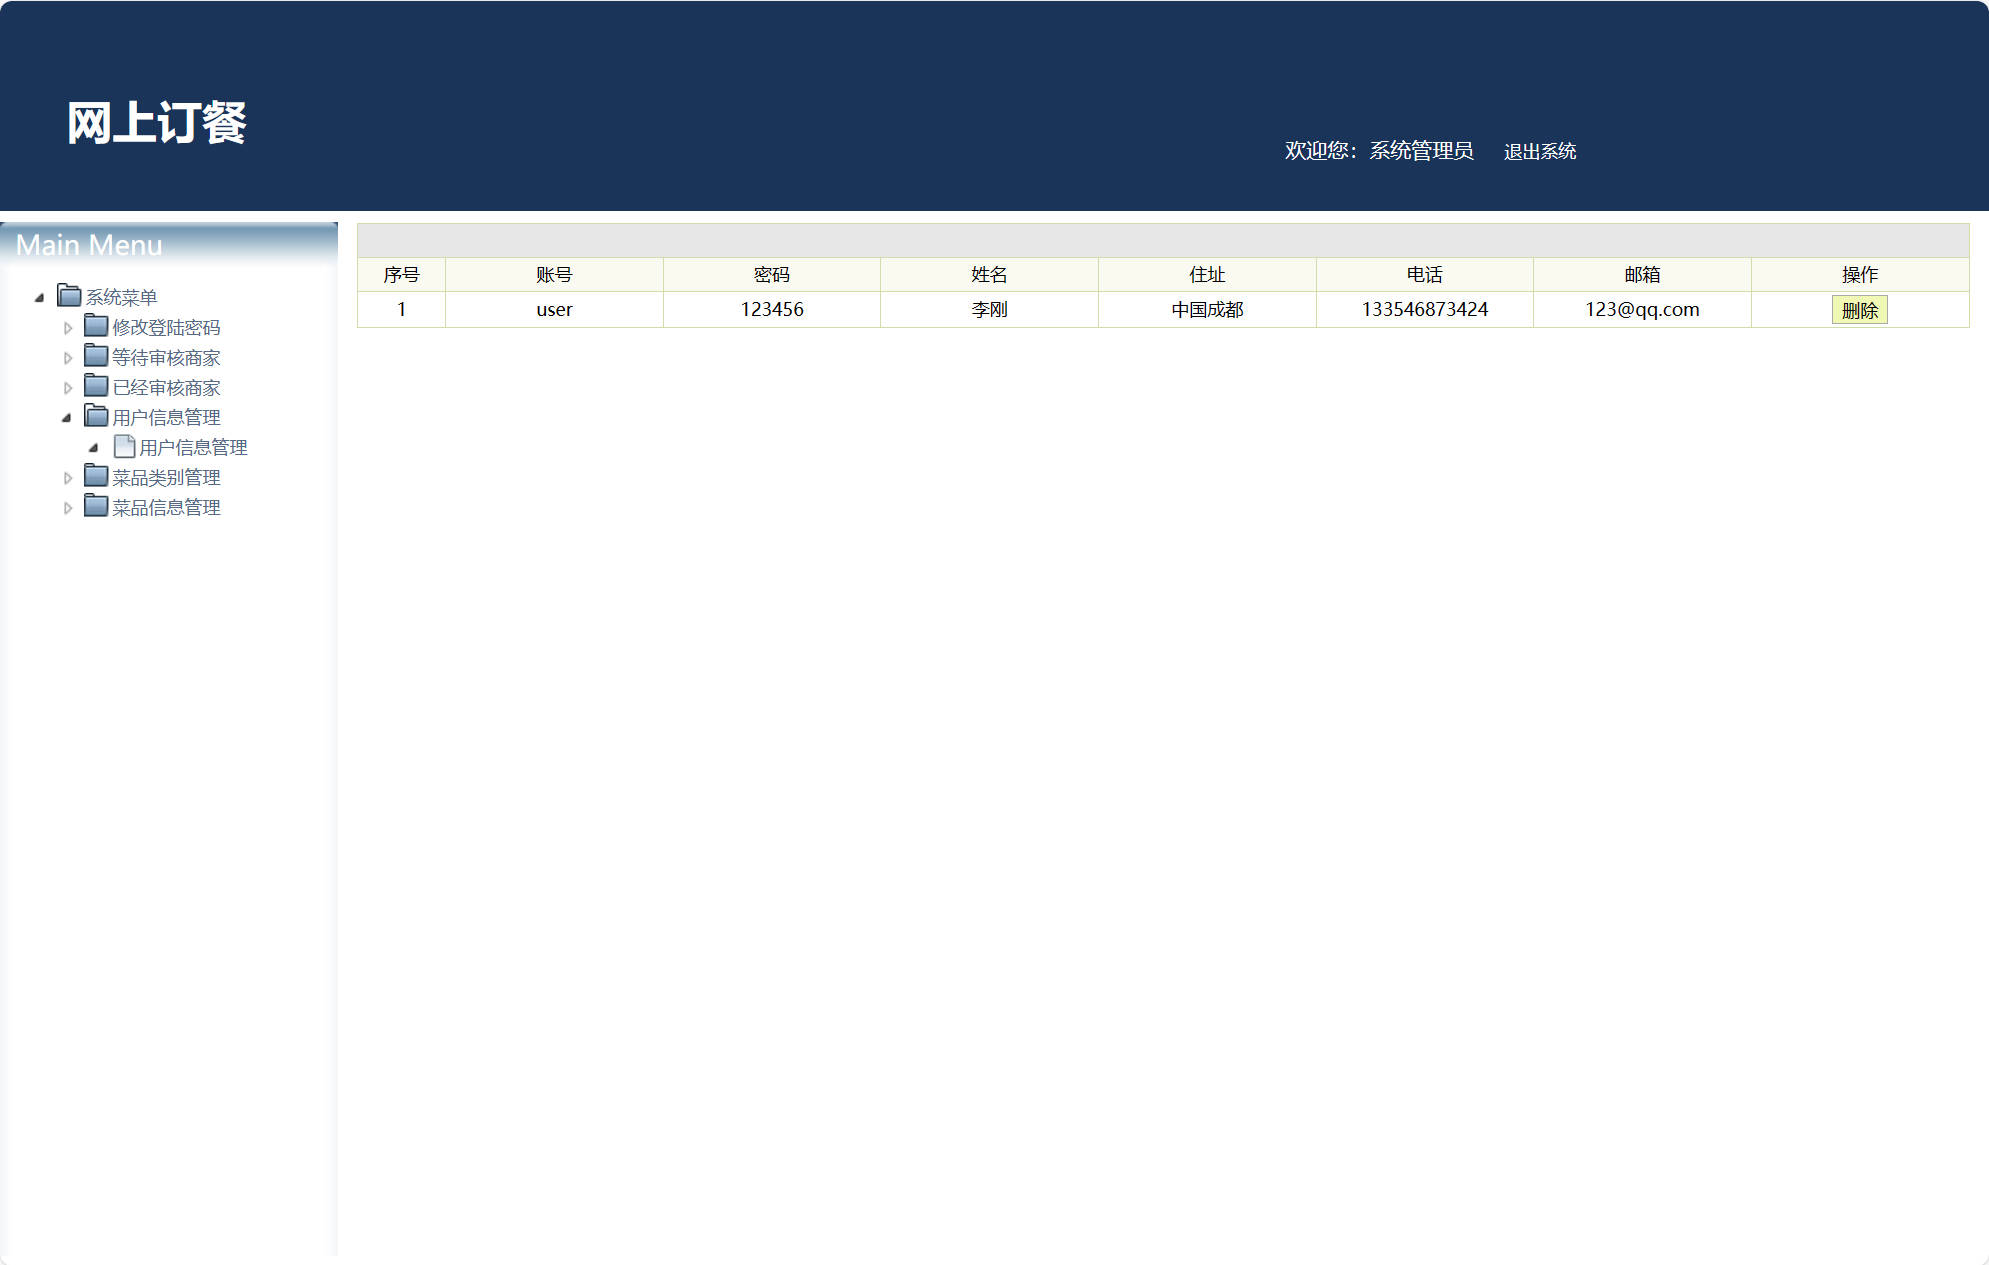Click the open folder icon beside 用户信息管理

click(x=96, y=416)
